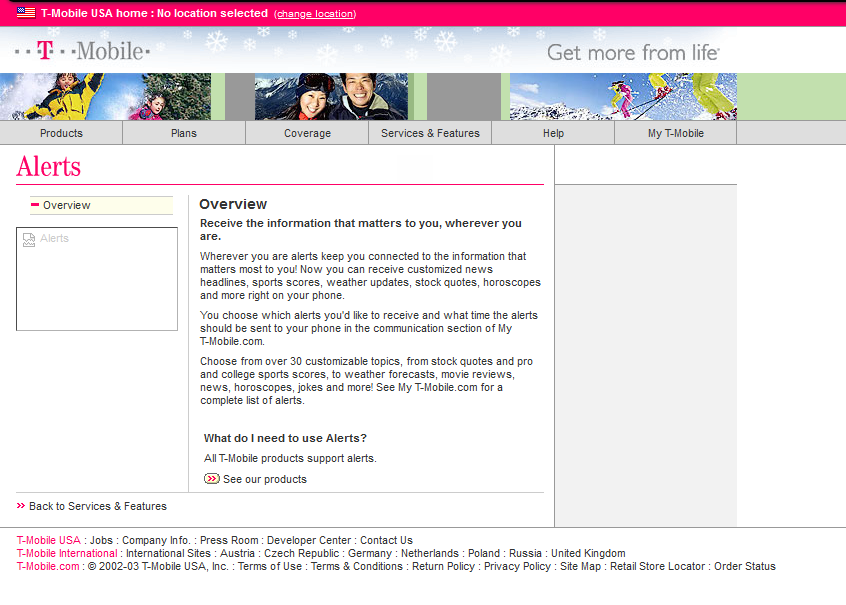View the Return Policy link
Viewport: 846px width, 605px height.
[444, 566]
